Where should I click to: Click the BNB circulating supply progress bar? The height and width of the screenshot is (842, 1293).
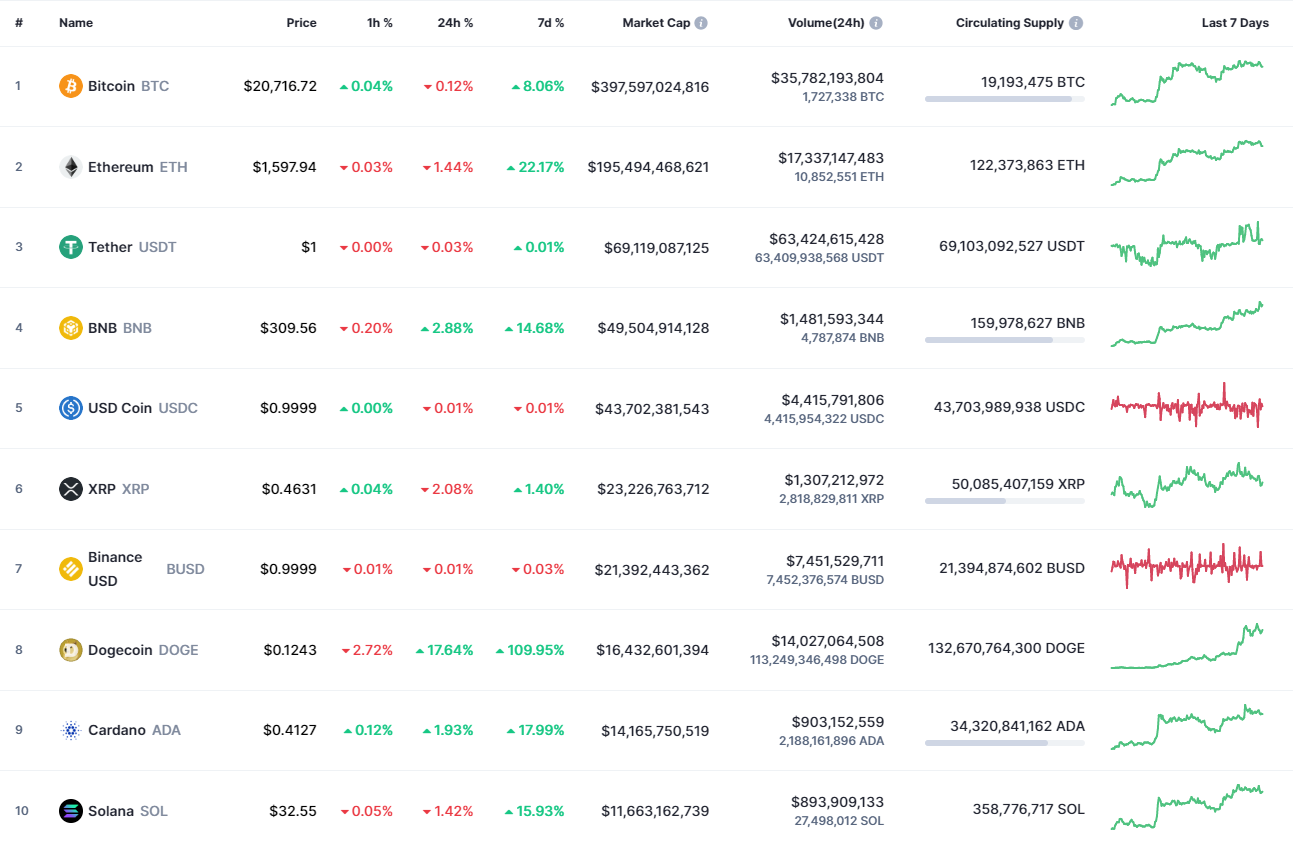(1004, 339)
